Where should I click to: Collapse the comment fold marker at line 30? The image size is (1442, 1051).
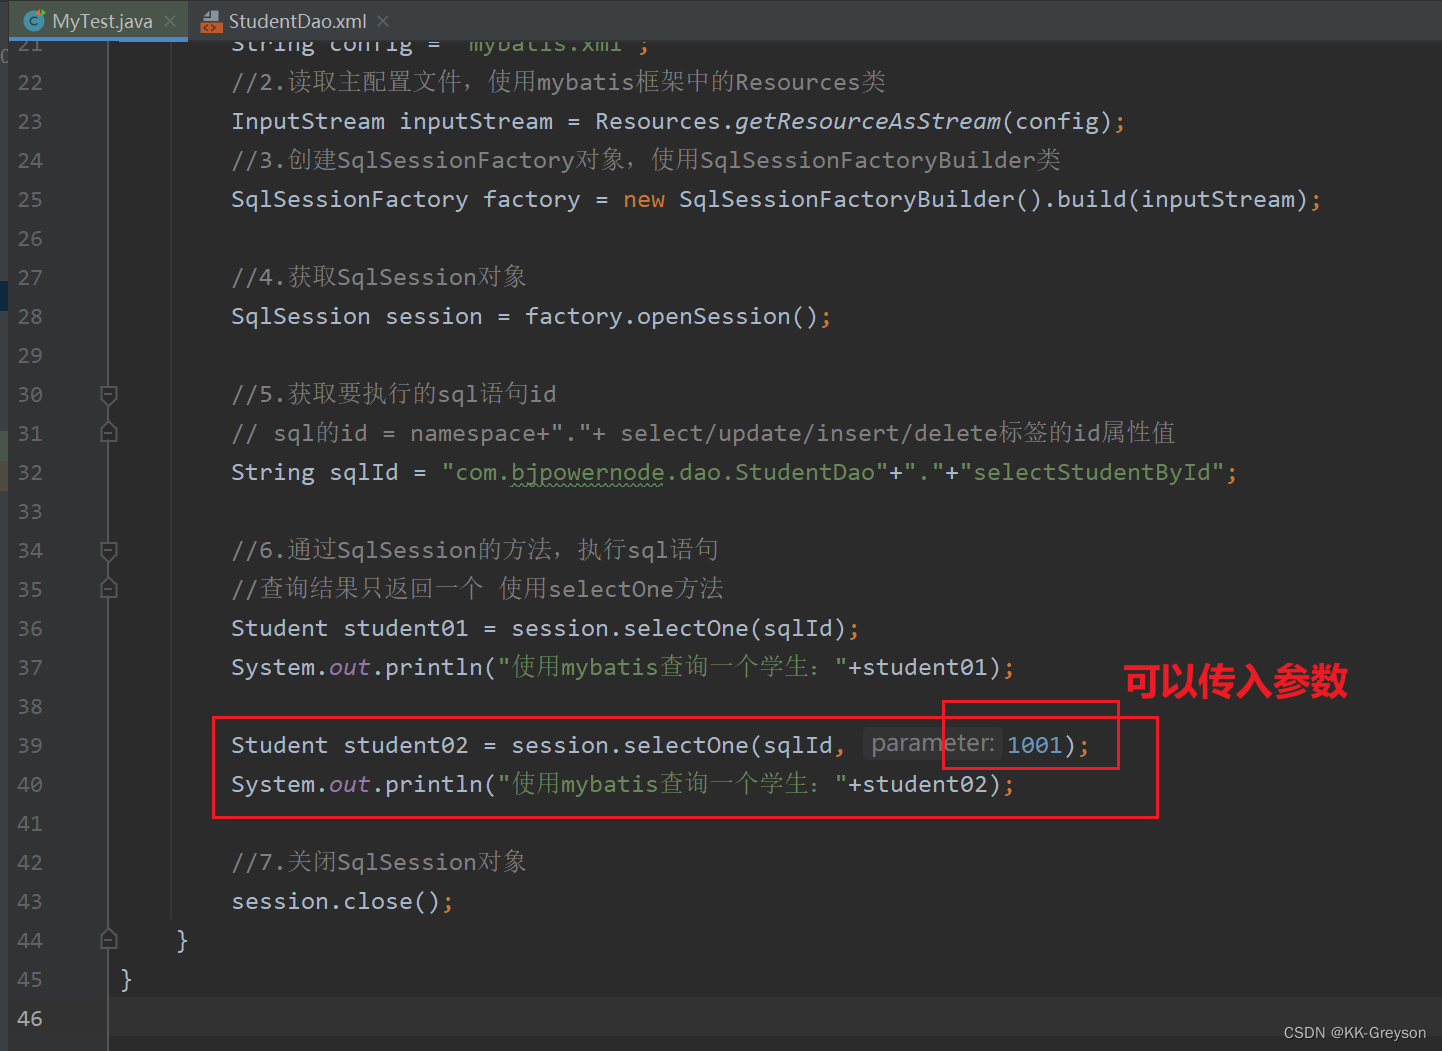point(109,395)
